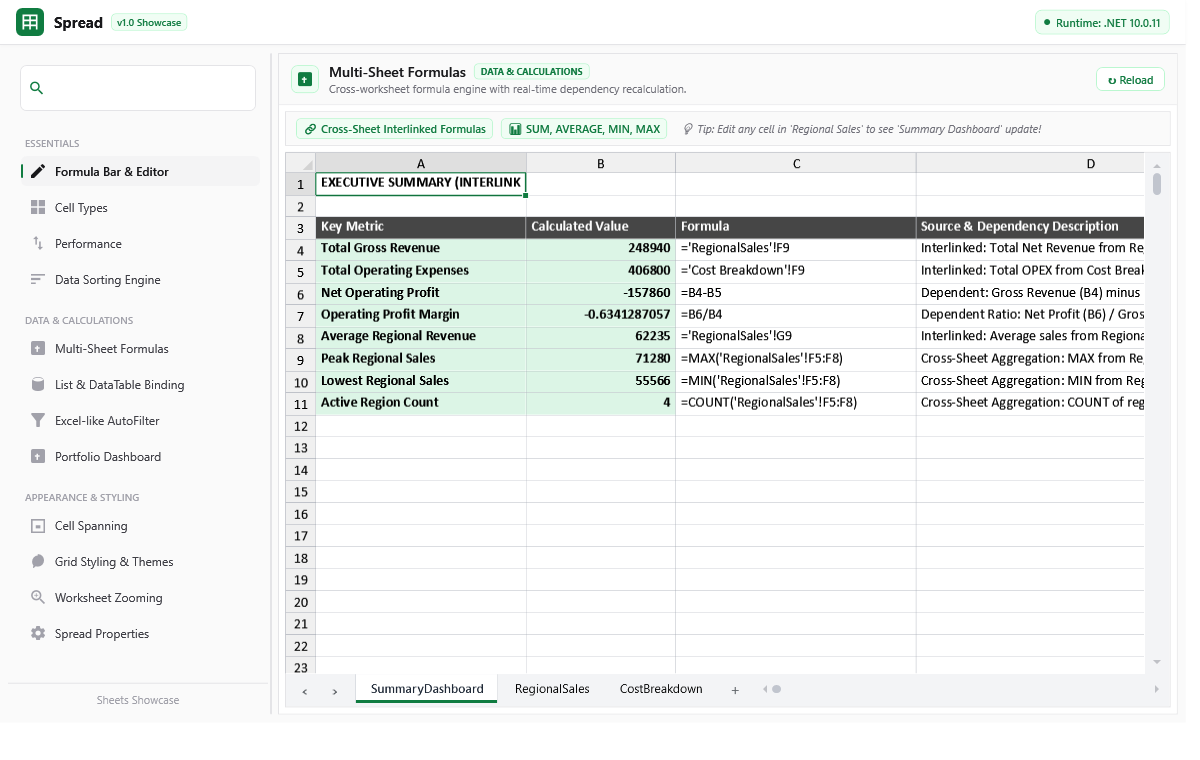The width and height of the screenshot is (1200, 760).
Task: Select row 6 header
Action: [301, 294]
